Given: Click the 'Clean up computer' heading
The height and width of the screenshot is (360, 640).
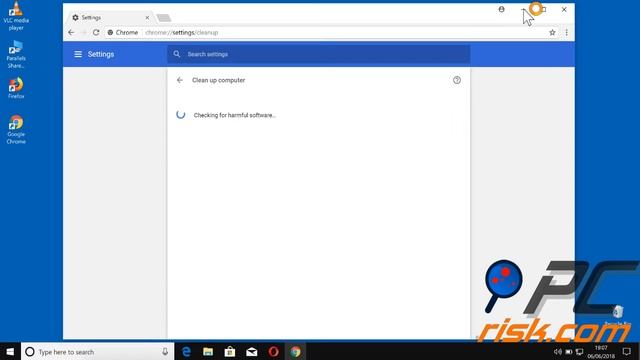Looking at the screenshot, I should point(218,80).
